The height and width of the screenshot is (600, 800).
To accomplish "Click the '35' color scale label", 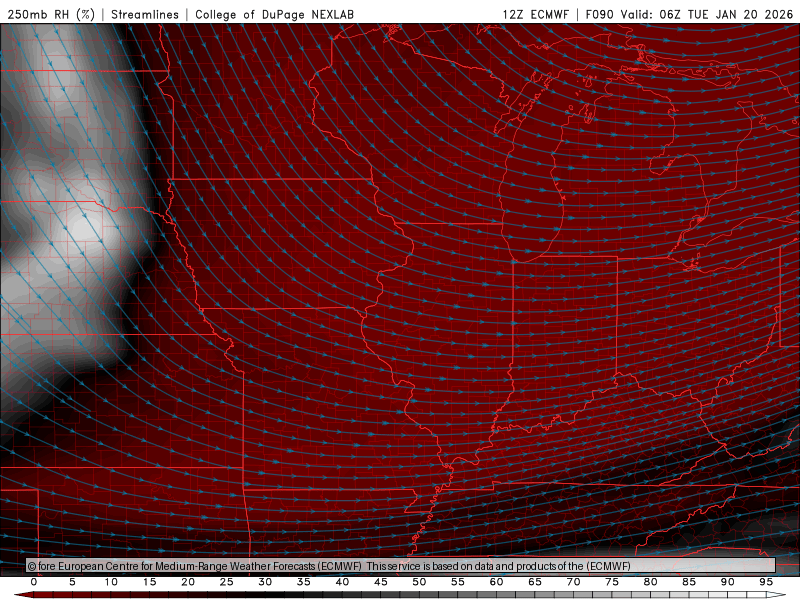I will 304,582.
